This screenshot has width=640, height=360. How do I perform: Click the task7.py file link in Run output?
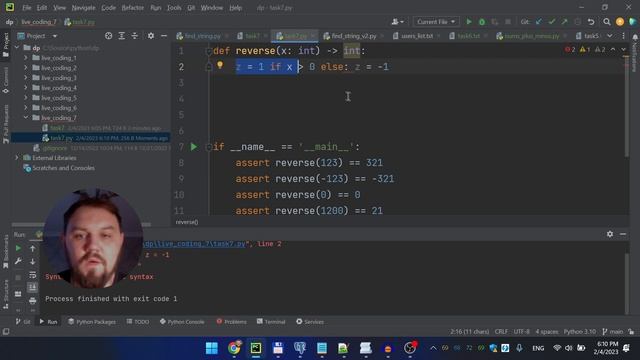point(195,244)
